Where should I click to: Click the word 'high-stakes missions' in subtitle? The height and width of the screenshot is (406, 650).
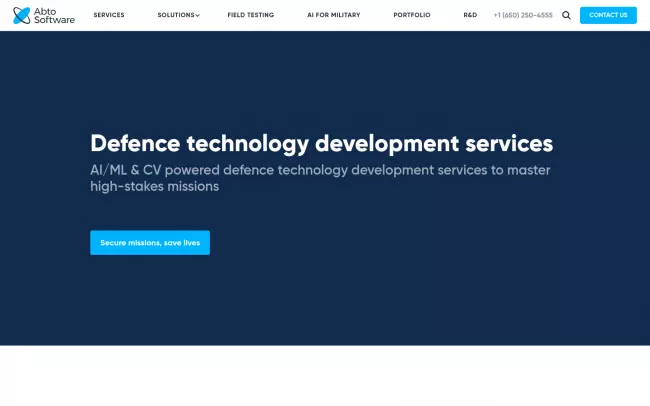[154, 186]
